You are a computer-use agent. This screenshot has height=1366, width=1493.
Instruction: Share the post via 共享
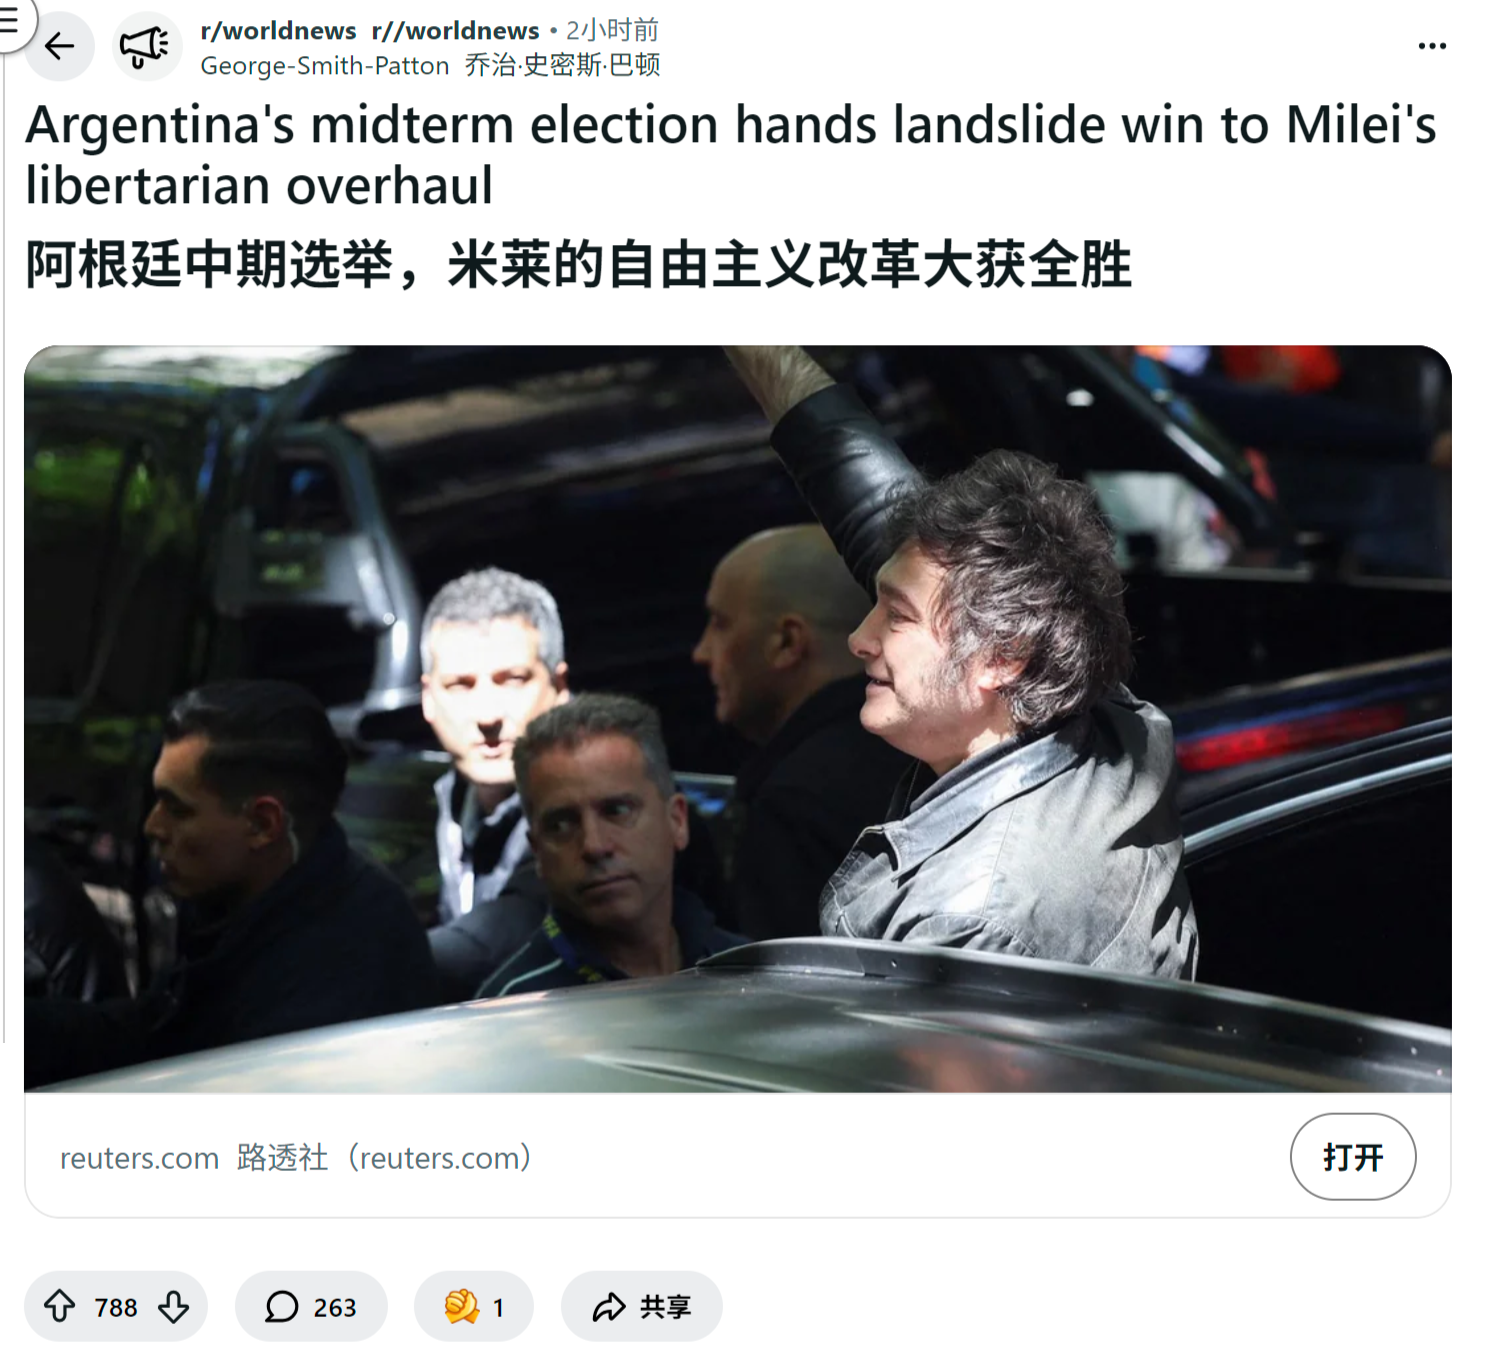(641, 1306)
